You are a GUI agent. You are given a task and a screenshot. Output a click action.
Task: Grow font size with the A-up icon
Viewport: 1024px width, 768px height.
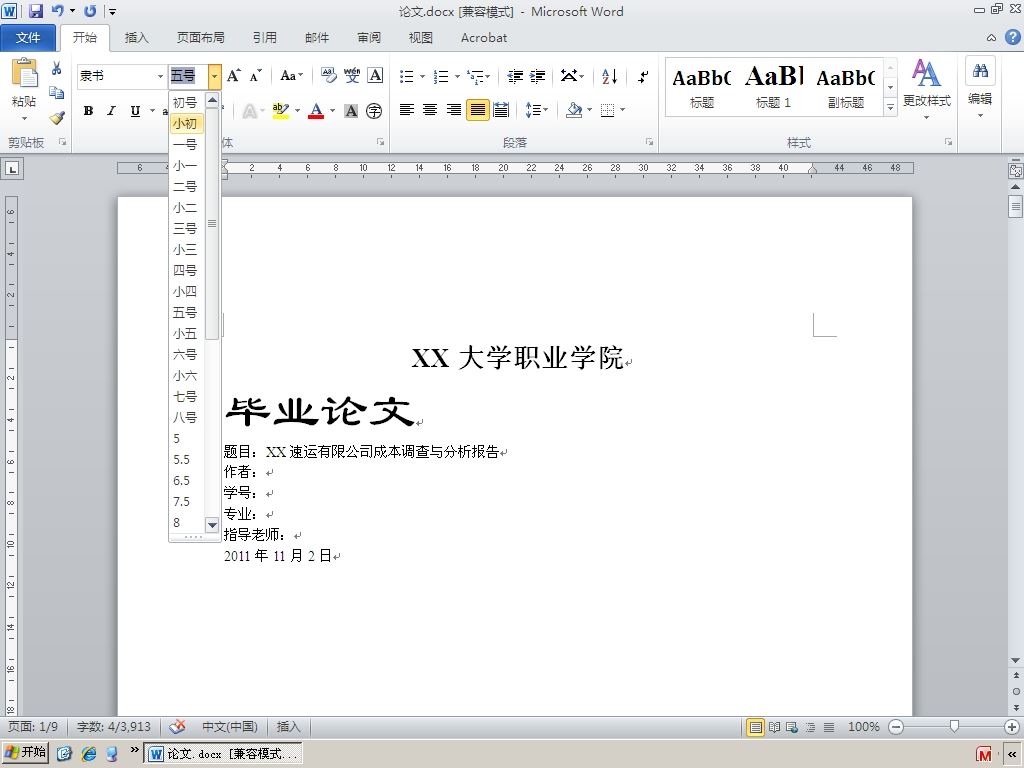234,76
